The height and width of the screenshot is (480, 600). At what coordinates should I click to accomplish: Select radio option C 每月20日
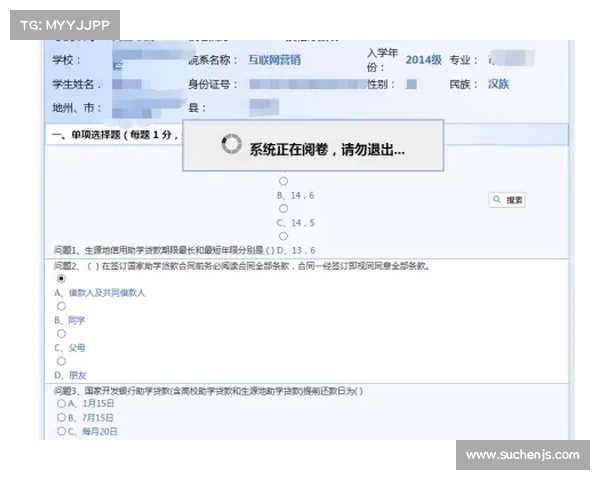61,431
